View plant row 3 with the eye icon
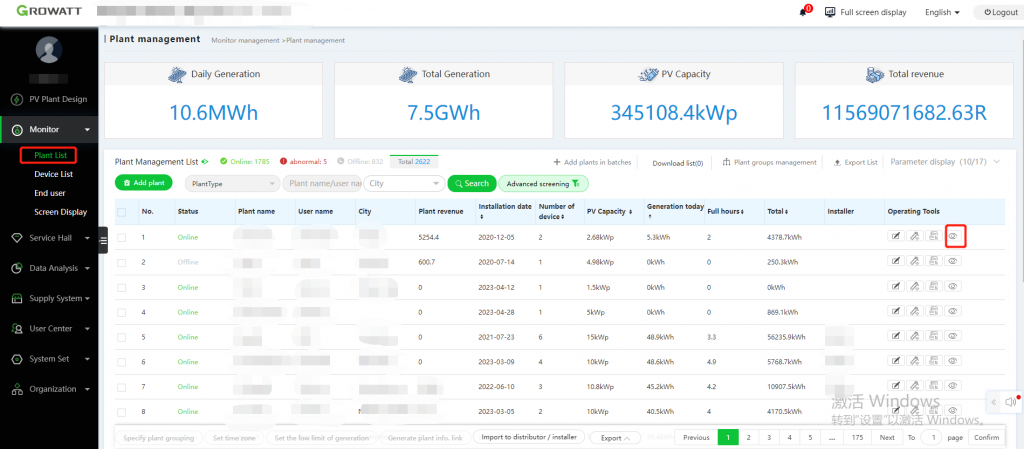Viewport: 1024px width, 449px height. click(x=953, y=286)
